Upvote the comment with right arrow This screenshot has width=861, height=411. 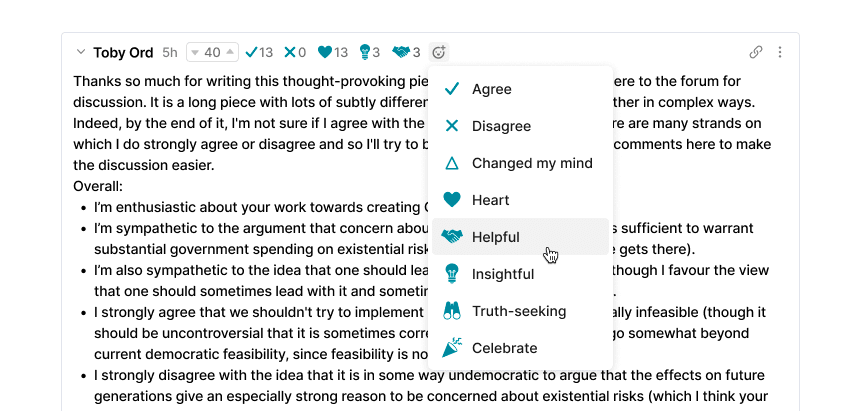(x=231, y=53)
